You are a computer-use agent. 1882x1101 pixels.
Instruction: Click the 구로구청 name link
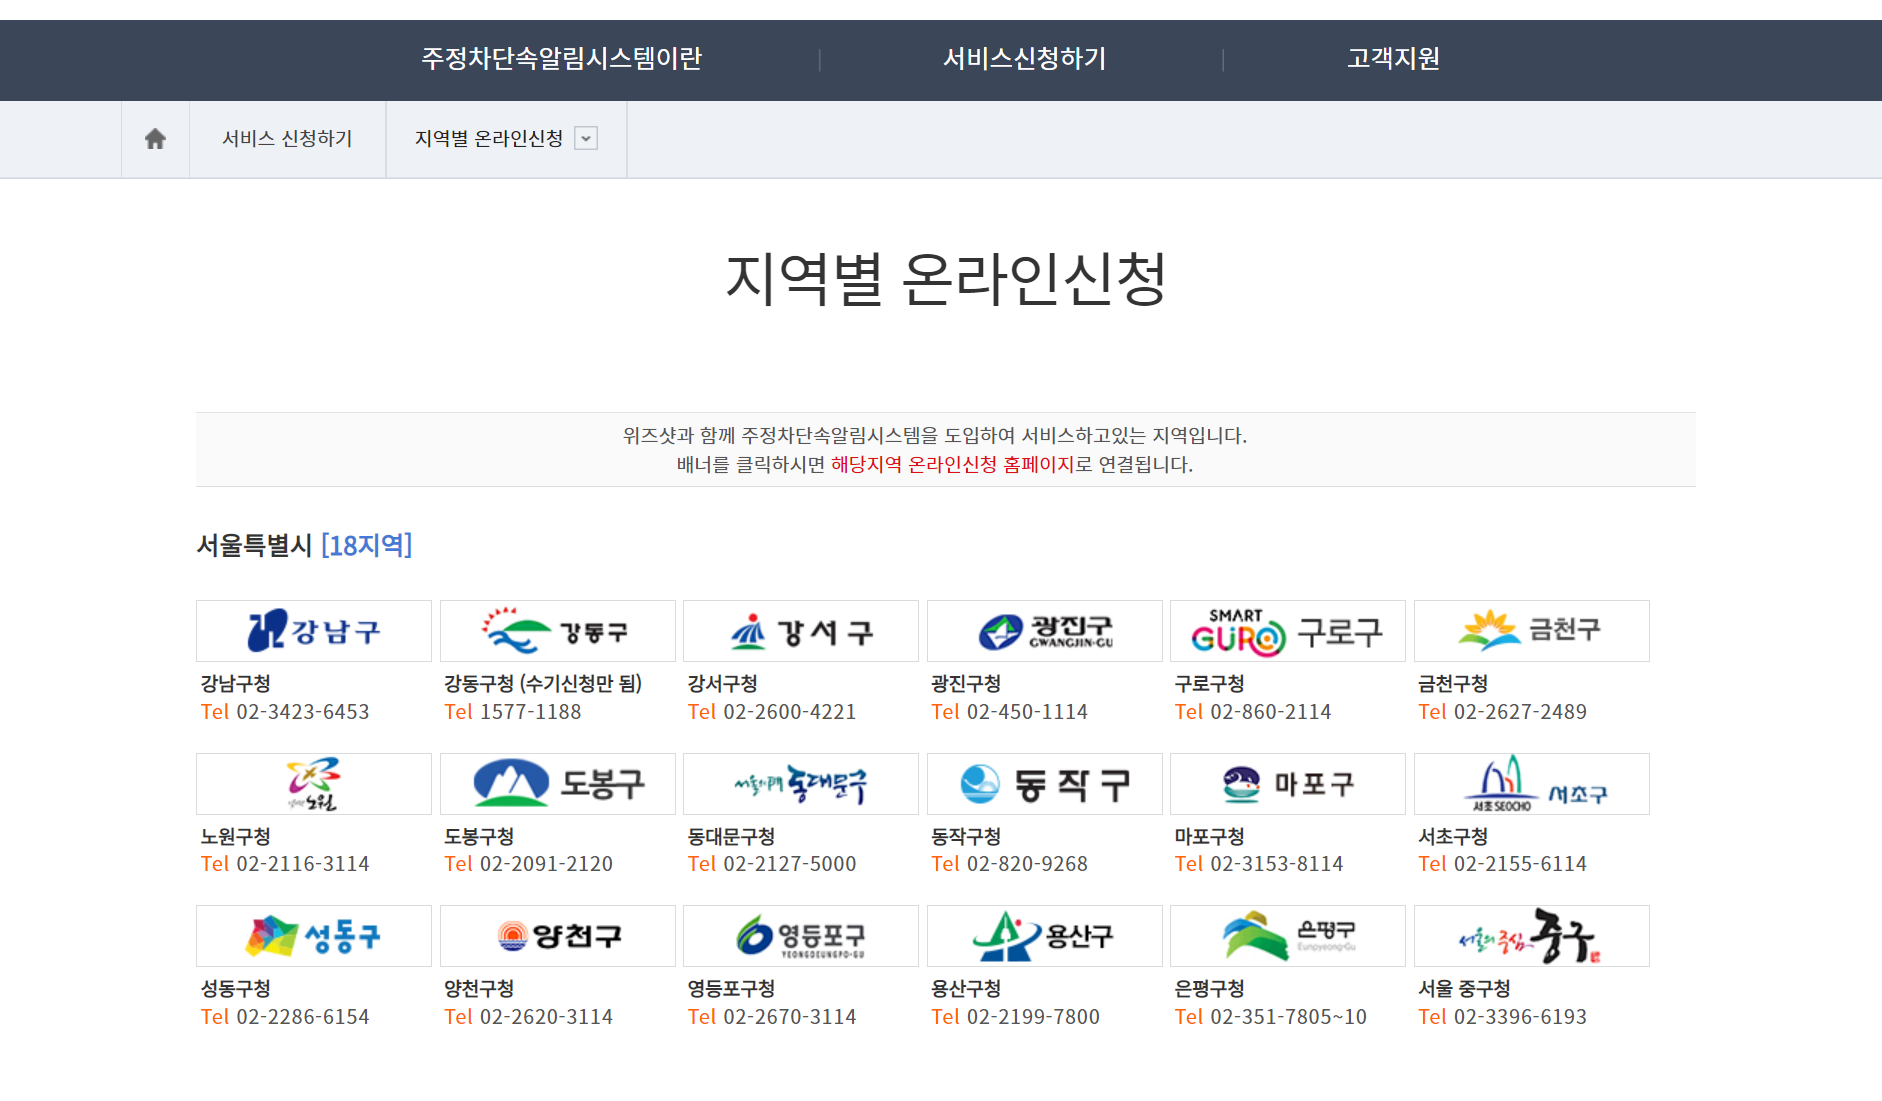click(x=1209, y=684)
